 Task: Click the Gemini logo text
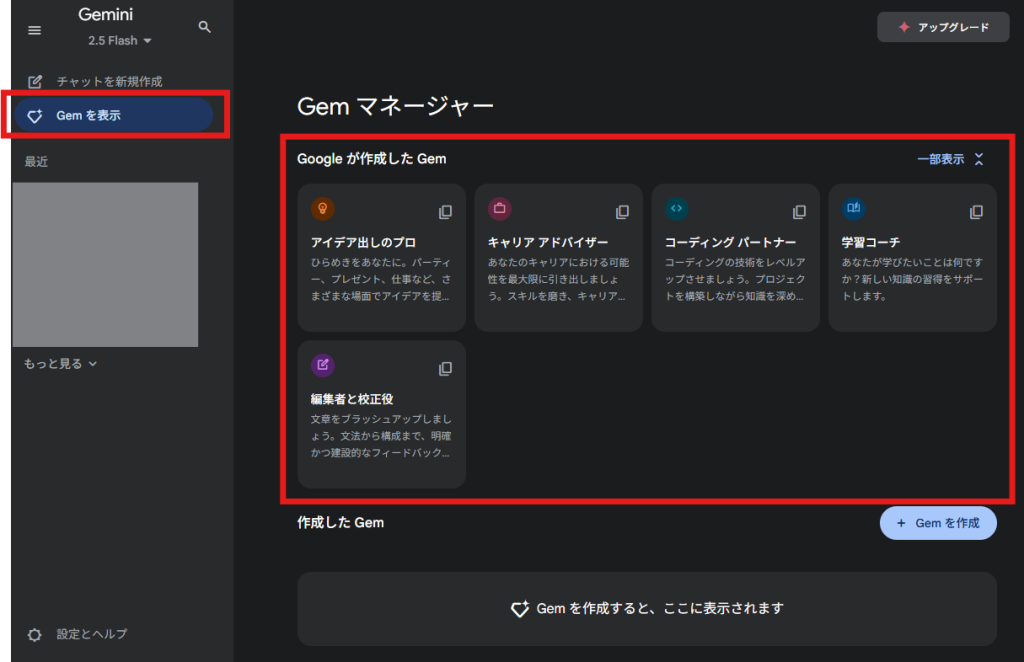click(106, 14)
